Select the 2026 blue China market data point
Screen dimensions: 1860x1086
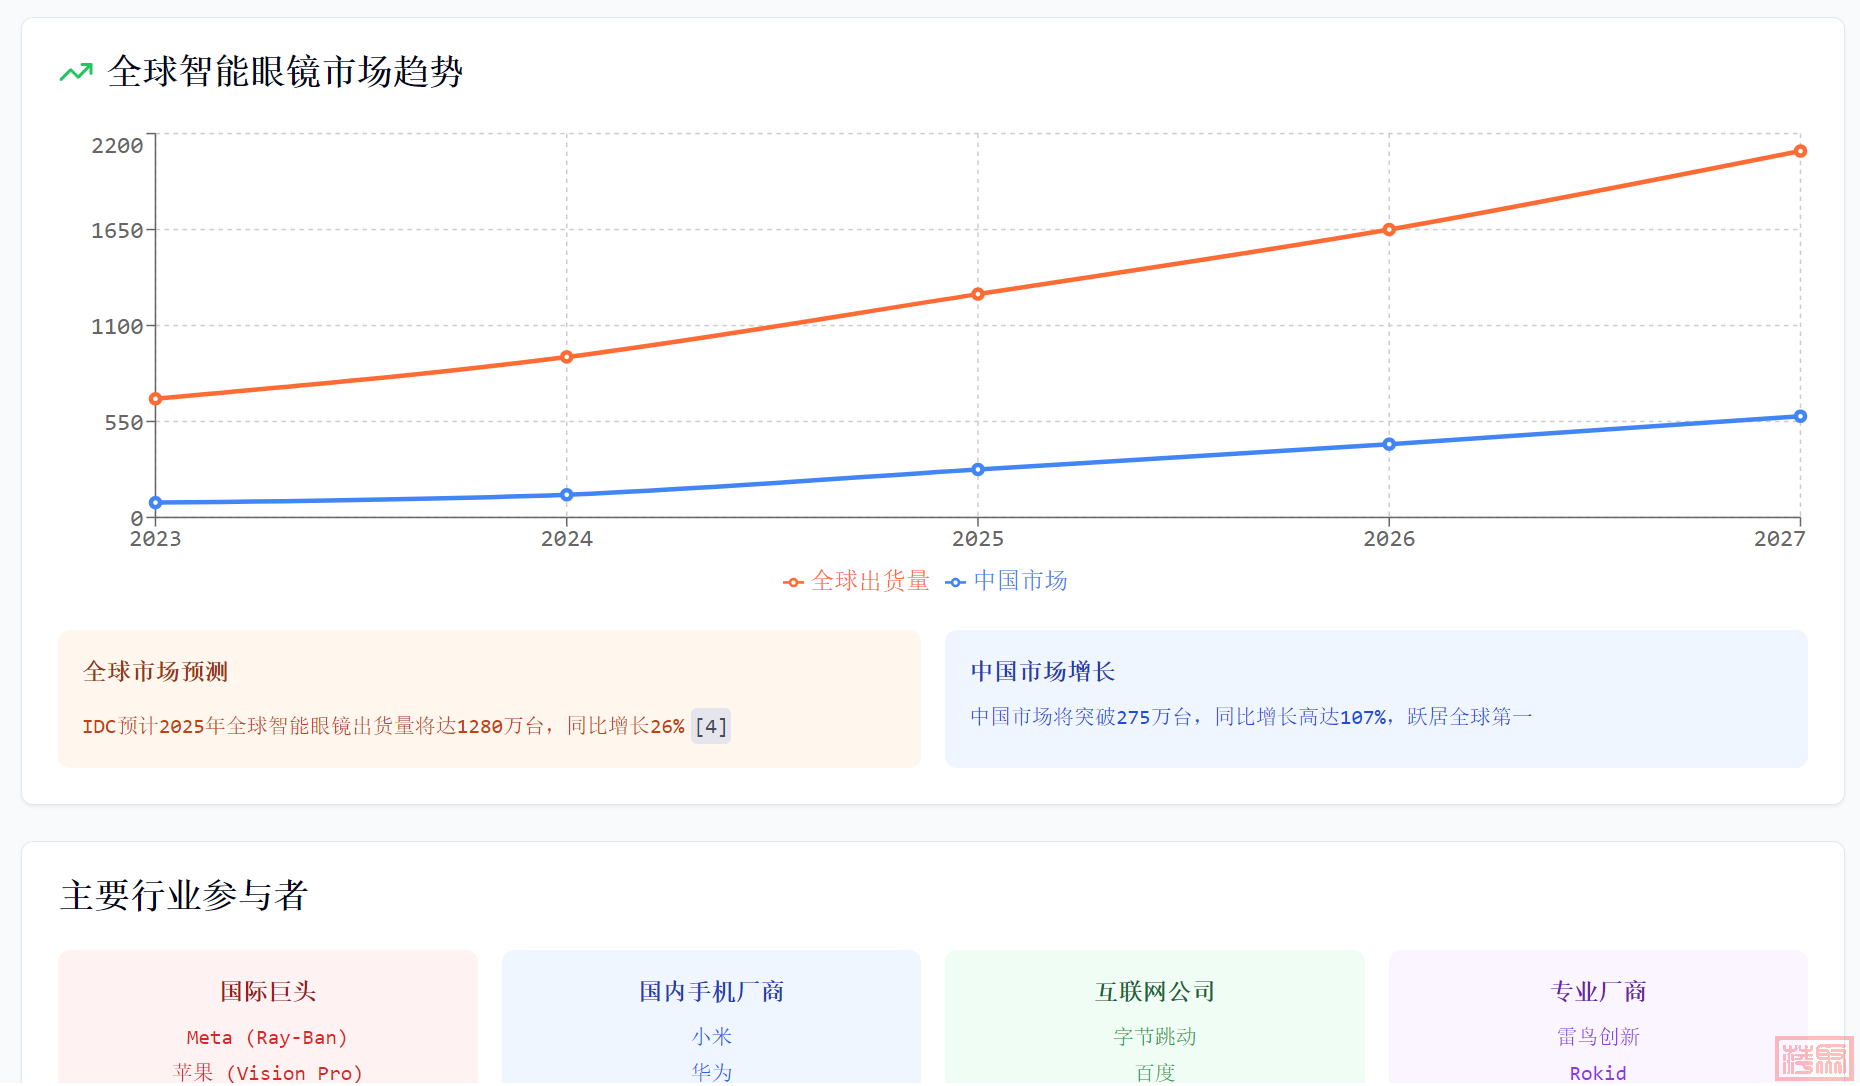1389,444
